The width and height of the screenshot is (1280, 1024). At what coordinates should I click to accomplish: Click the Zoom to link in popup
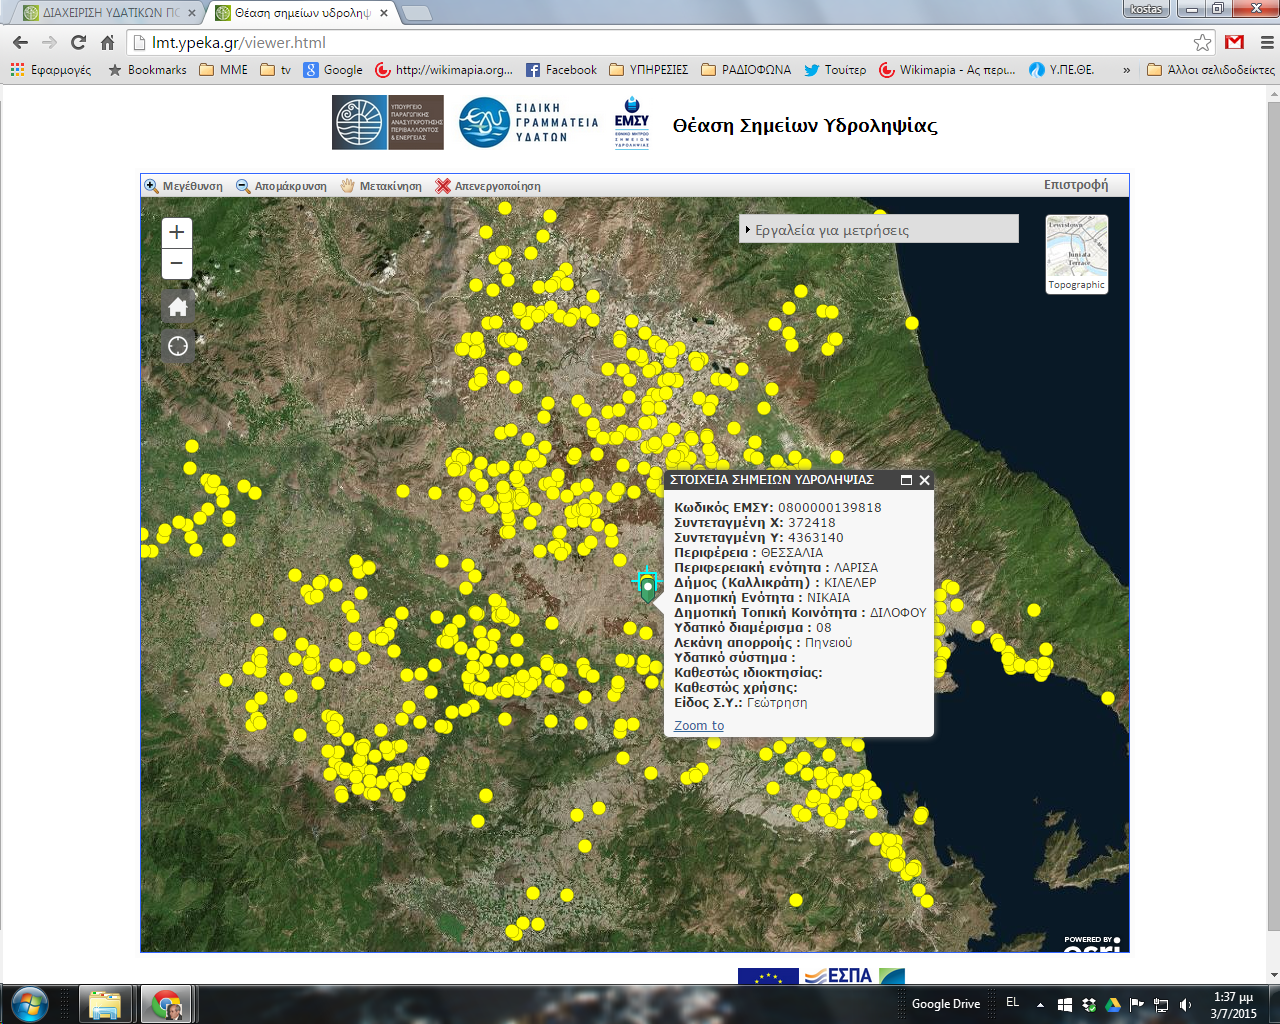(699, 726)
